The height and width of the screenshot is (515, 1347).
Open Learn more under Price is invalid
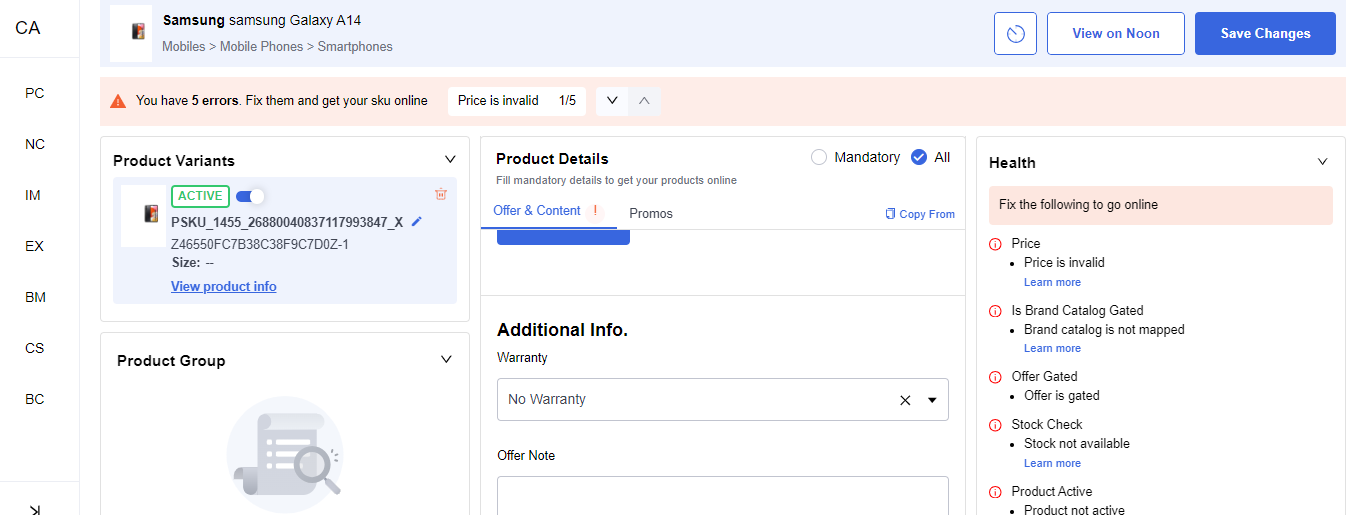tap(1052, 282)
